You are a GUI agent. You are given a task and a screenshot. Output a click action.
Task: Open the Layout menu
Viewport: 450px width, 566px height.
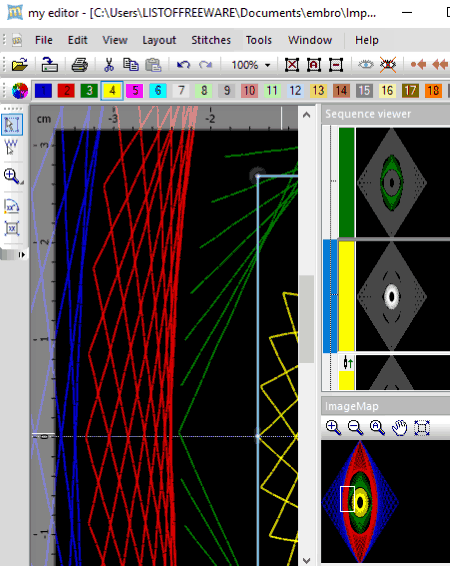[159, 40]
